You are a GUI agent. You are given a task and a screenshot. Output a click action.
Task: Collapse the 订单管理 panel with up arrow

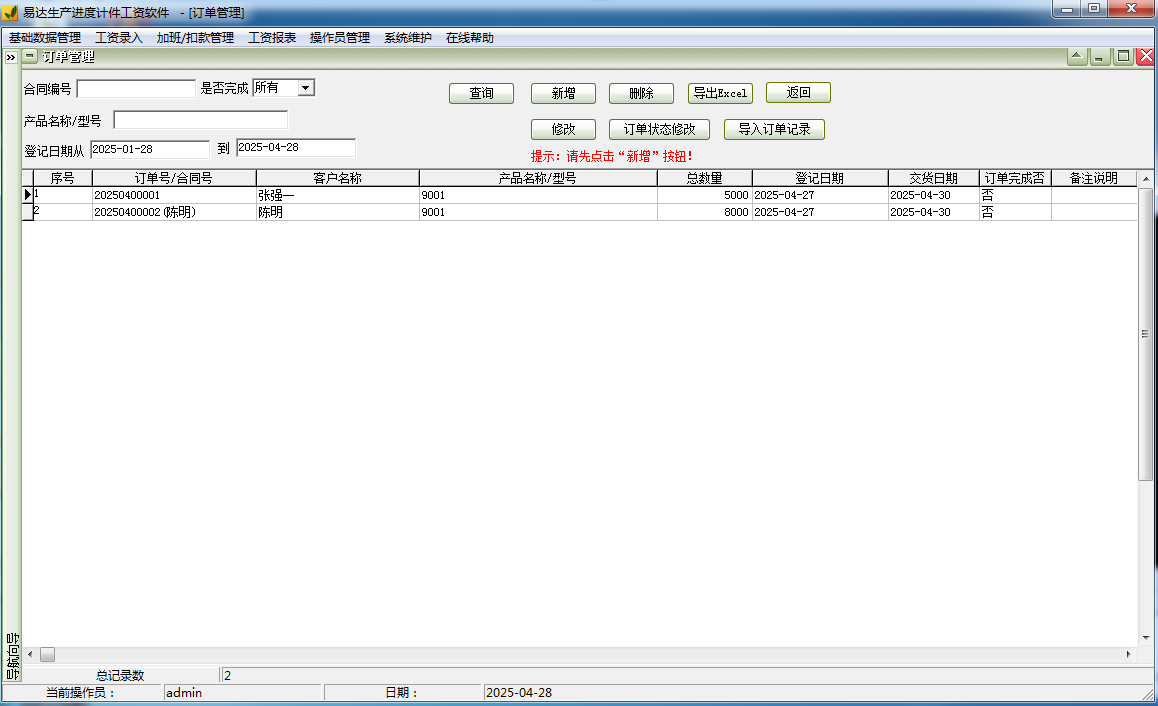click(x=1075, y=56)
